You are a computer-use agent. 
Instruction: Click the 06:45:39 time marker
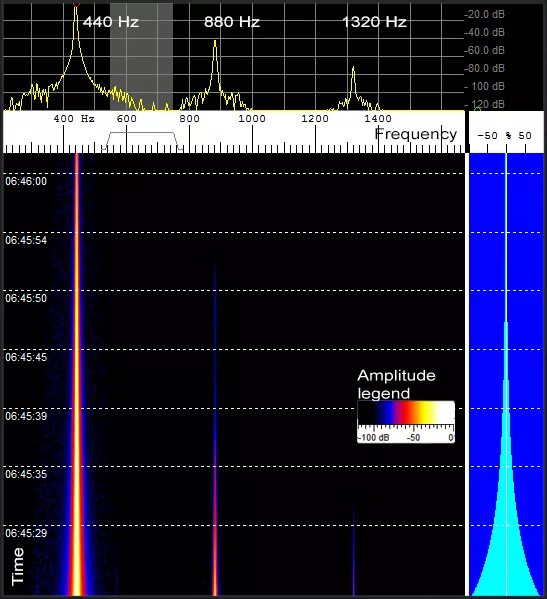pyautogui.click(x=26, y=416)
